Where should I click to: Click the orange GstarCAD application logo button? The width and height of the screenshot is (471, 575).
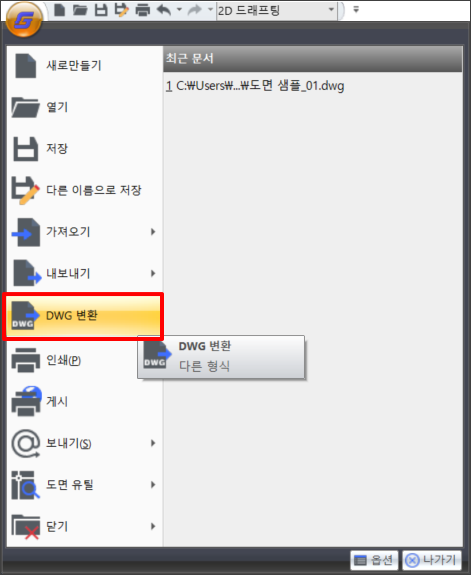pyautogui.click(x=24, y=19)
